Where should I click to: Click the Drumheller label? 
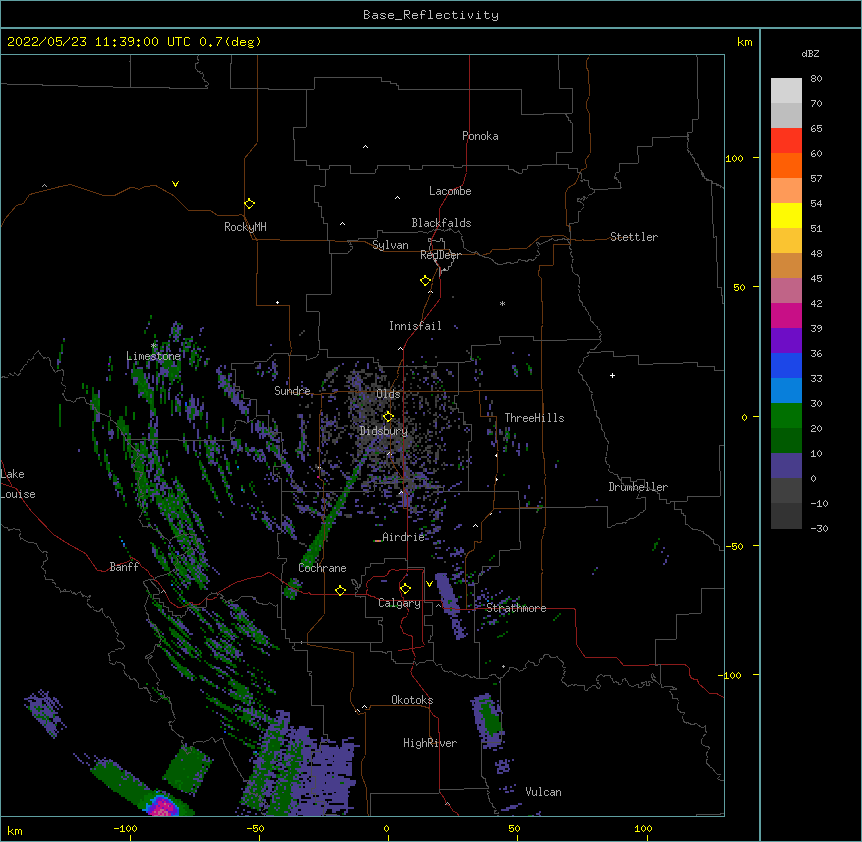[x=638, y=487]
